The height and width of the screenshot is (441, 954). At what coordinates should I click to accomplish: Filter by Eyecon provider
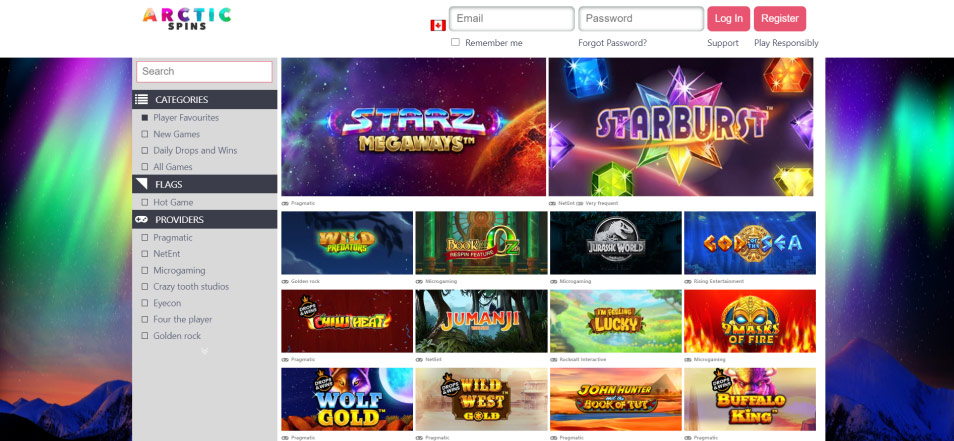145,303
